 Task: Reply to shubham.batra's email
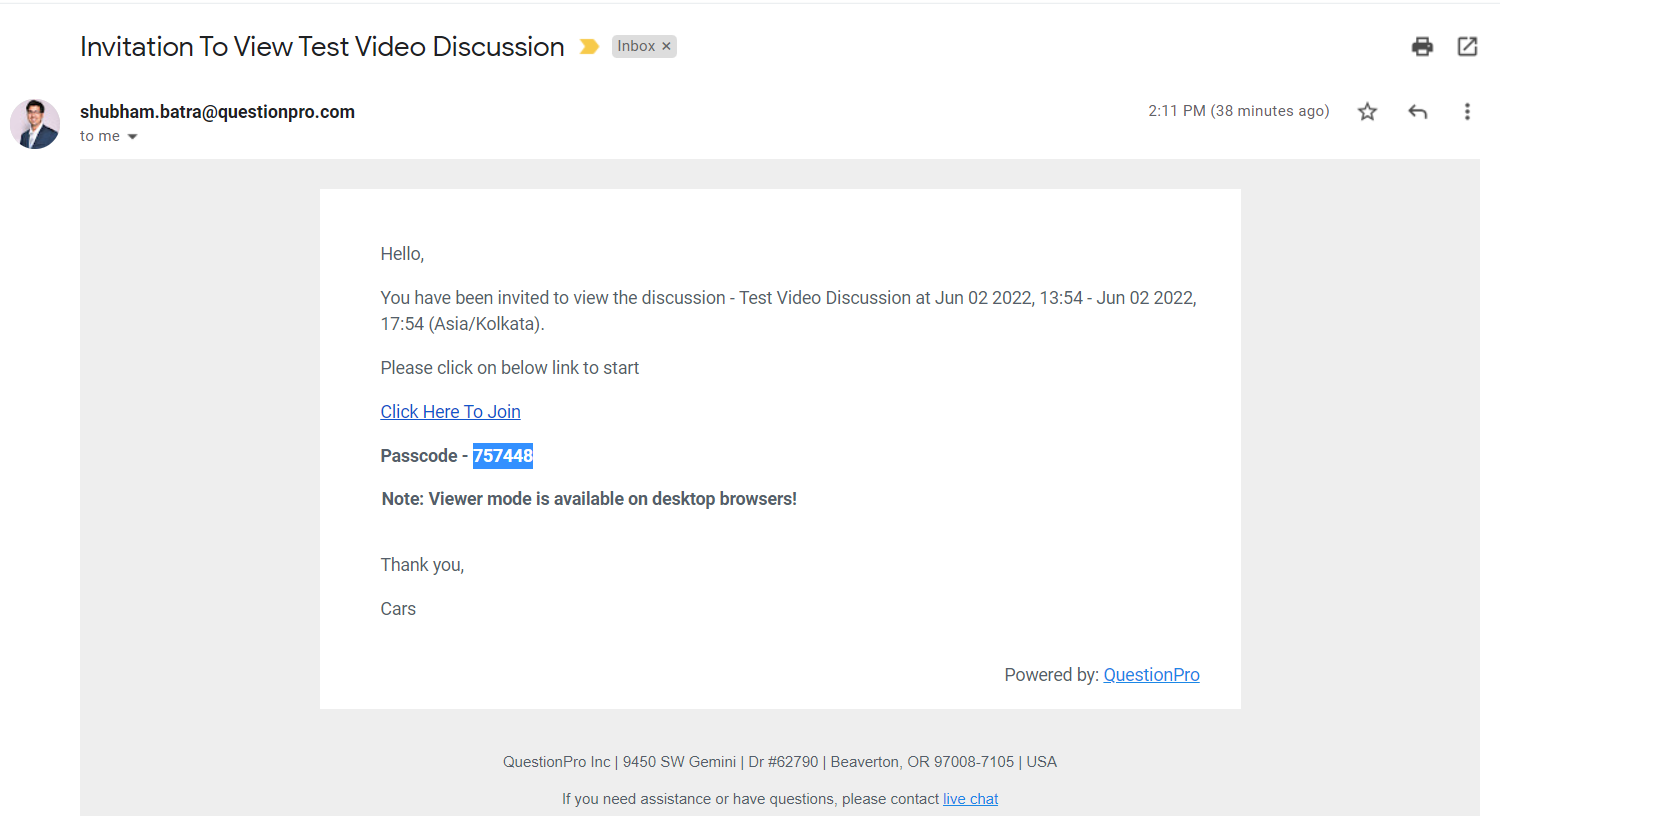pyautogui.click(x=1417, y=112)
